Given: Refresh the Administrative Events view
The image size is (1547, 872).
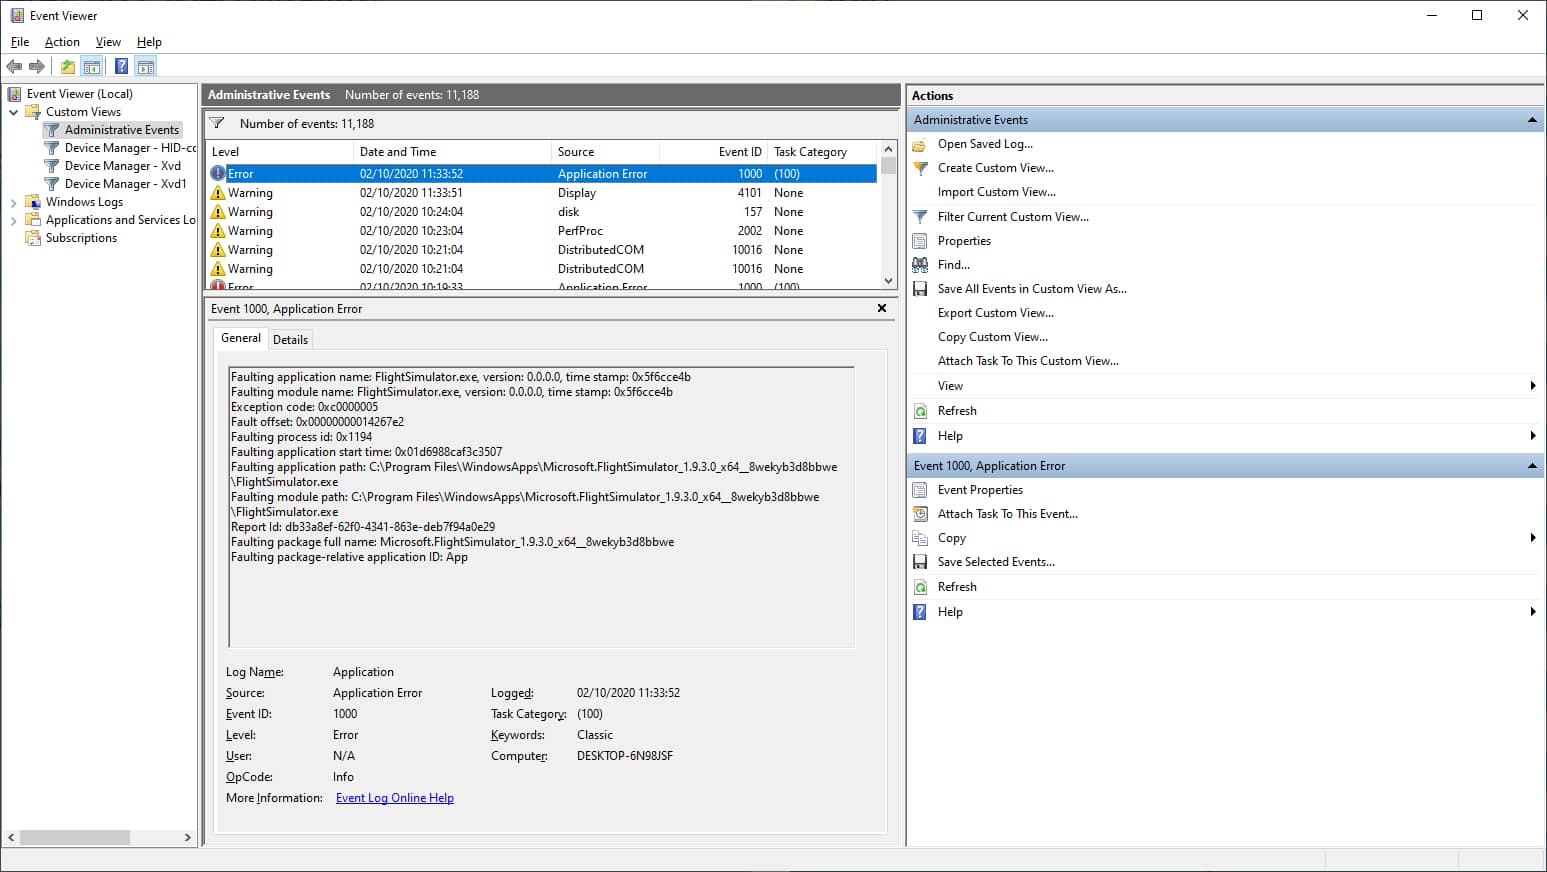Looking at the screenshot, I should (919, 410).
